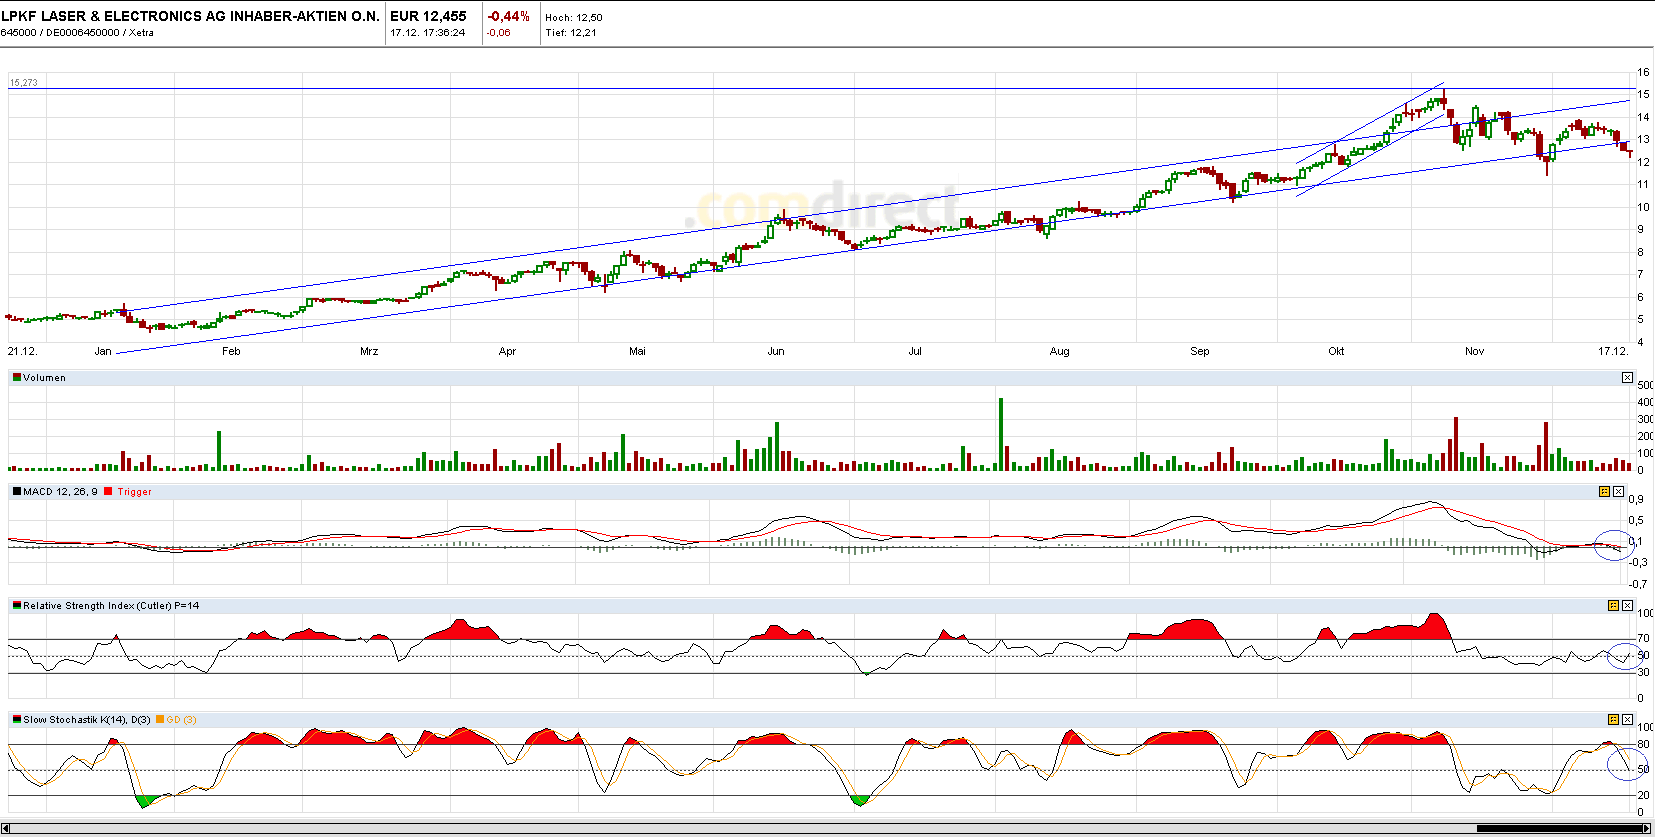Click the horizontal scrollbar left arrow
Image resolution: width=1655 pixels, height=837 pixels.
point(5,828)
